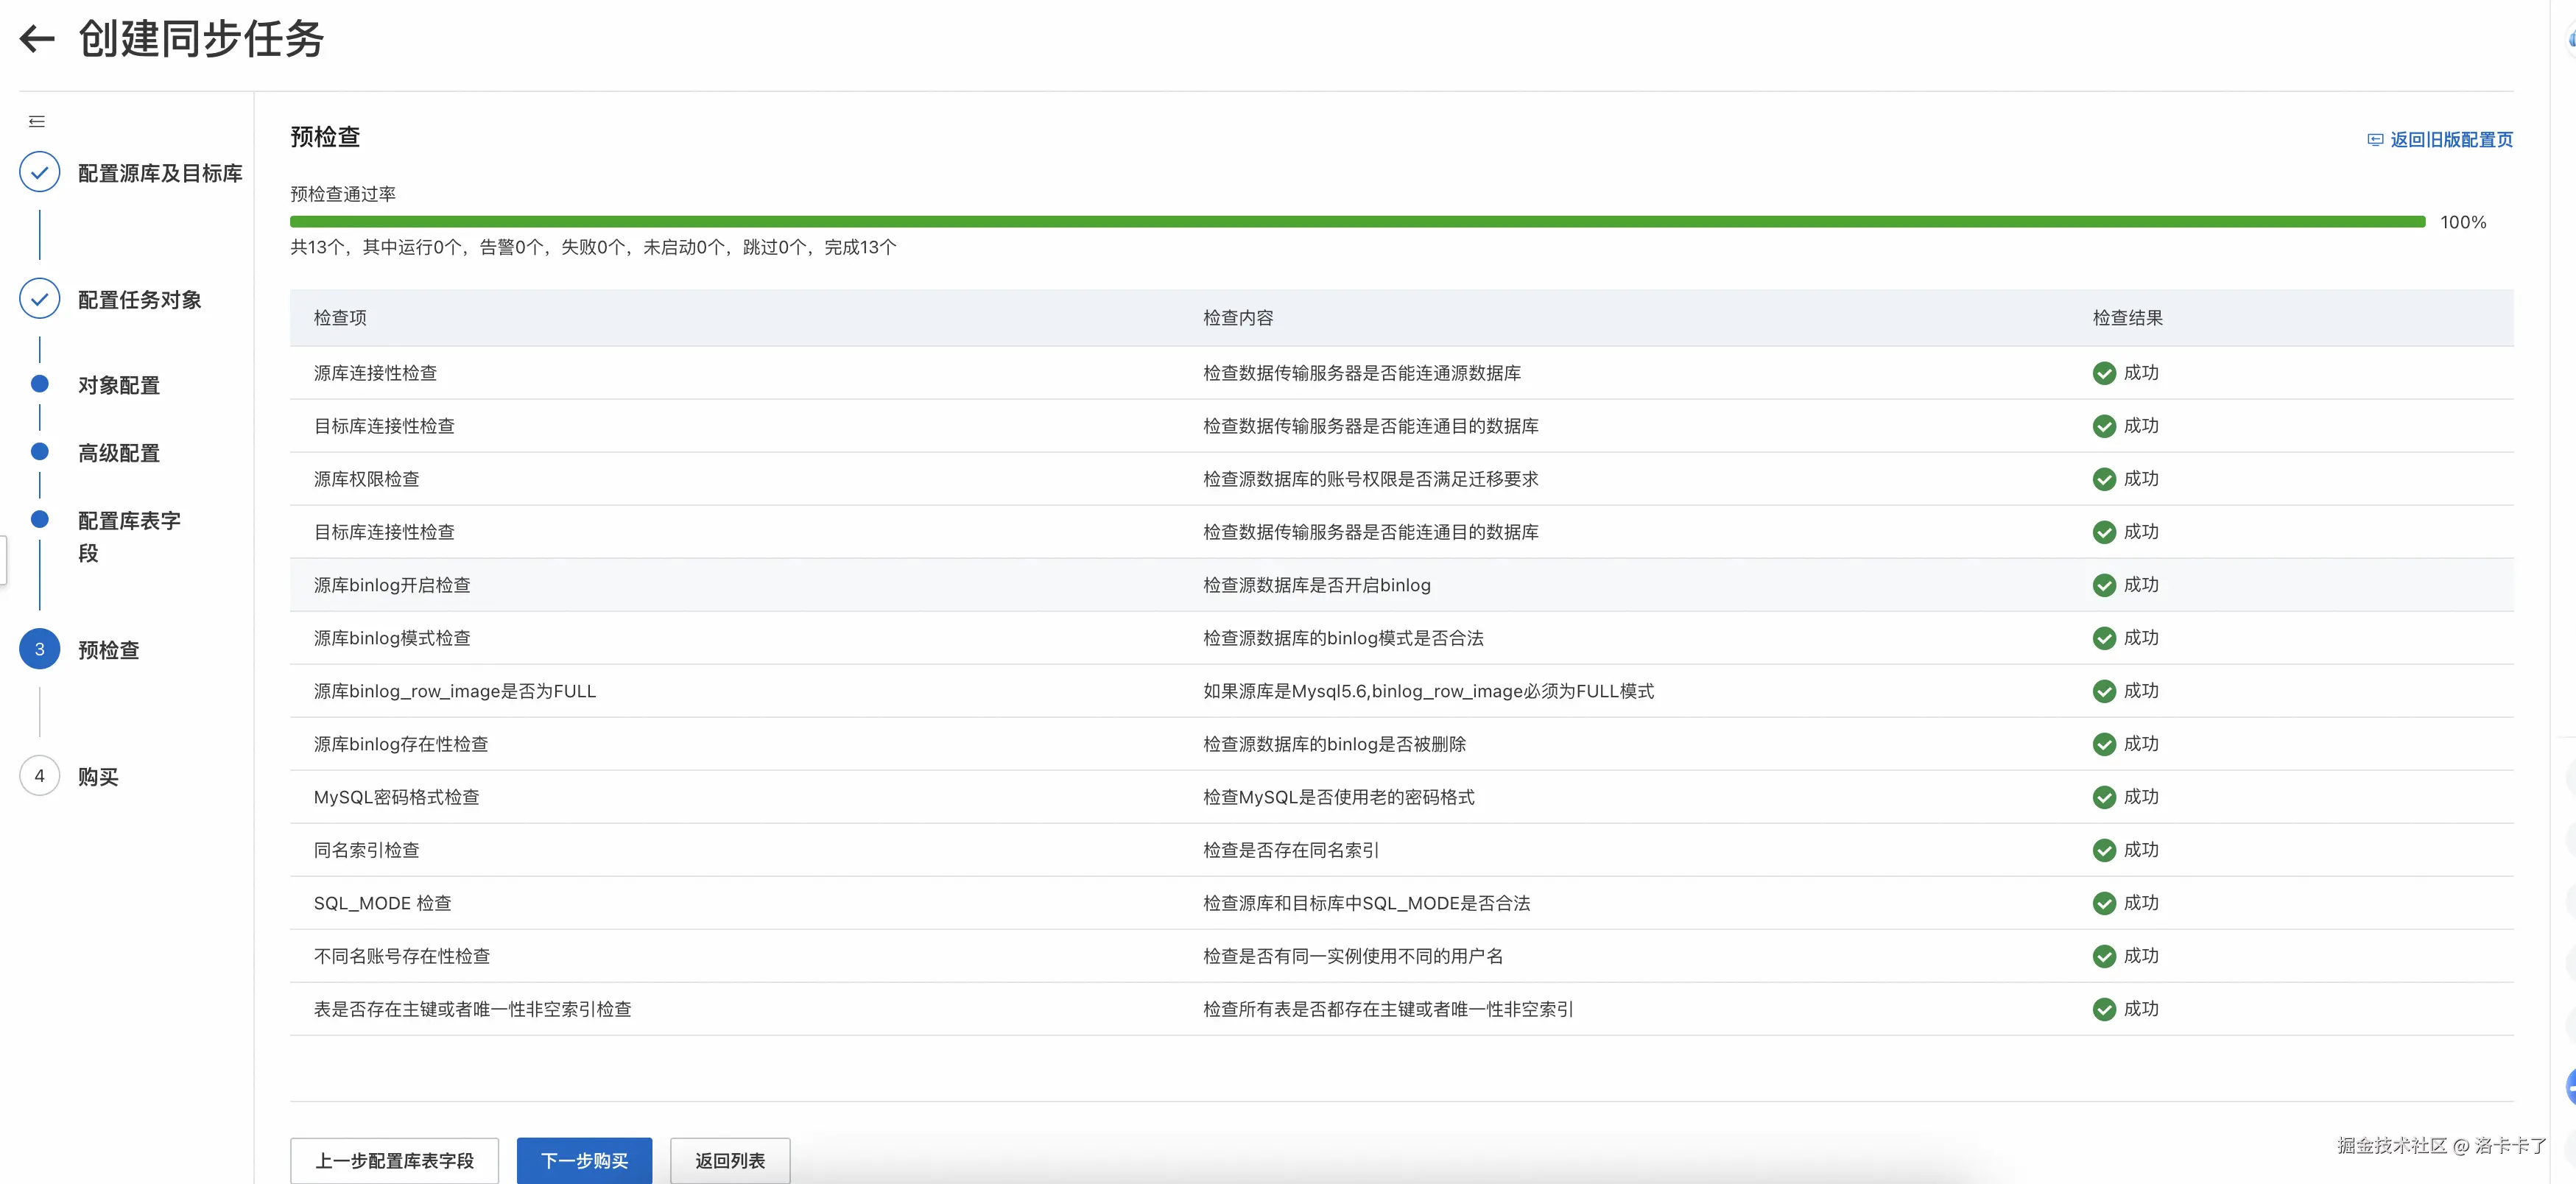Open the 返回旧版配置页 link
Viewport: 2576px width, 1184px height.
coord(2451,140)
